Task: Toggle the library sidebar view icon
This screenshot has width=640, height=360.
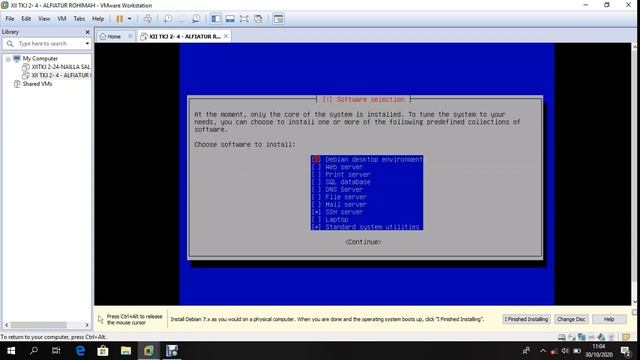Action: pyautogui.click(x=216, y=19)
